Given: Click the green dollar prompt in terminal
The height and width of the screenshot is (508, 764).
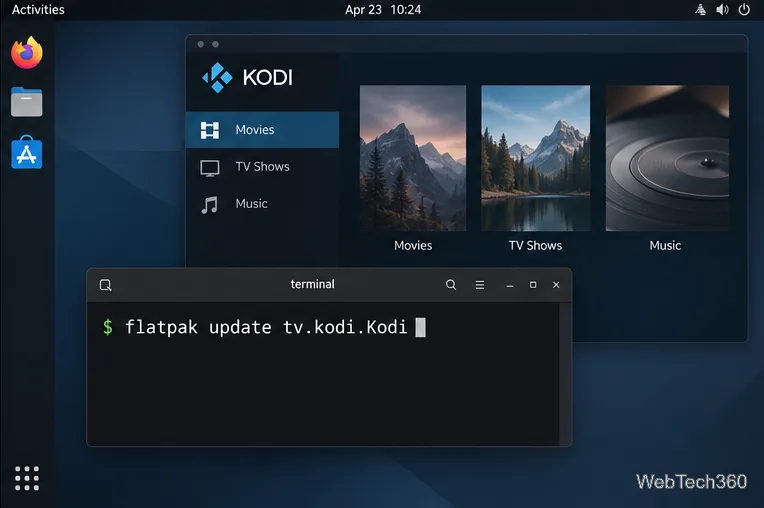Looking at the screenshot, I should click(108, 327).
